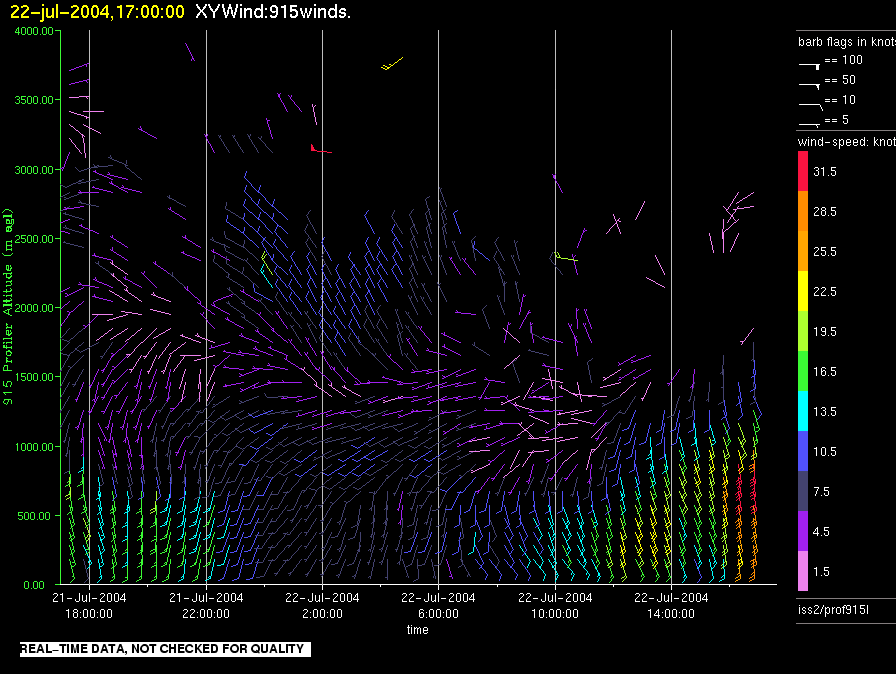Click the '== 5' barb legend value
The height and width of the screenshot is (674, 896).
tap(837, 119)
